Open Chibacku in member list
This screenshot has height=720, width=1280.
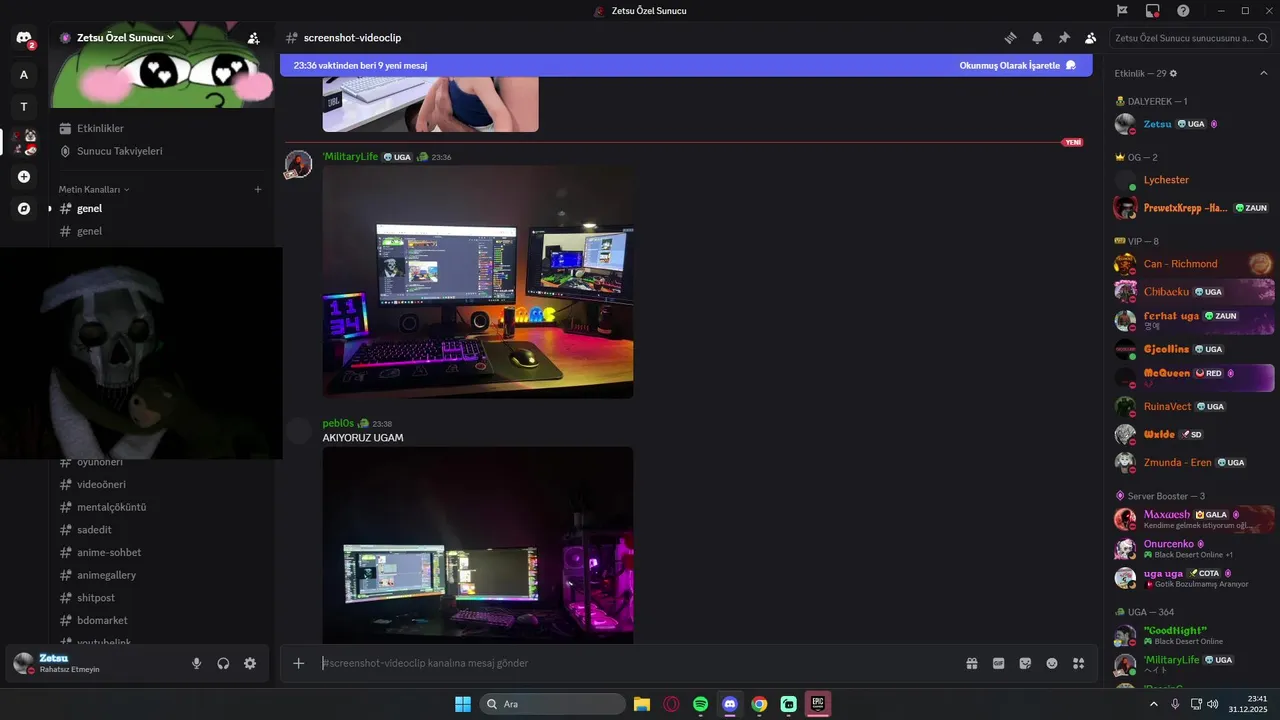click(1191, 292)
